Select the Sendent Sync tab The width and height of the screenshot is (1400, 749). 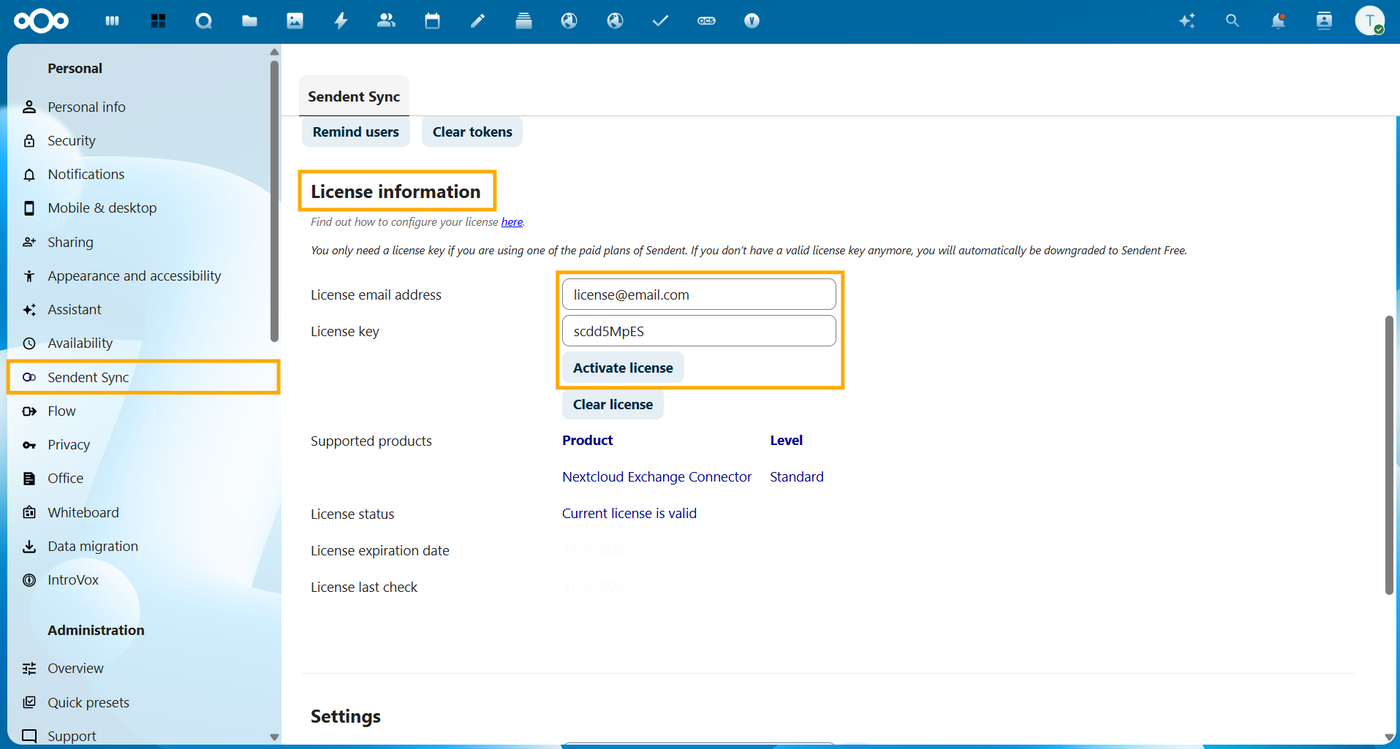pyautogui.click(x=354, y=97)
